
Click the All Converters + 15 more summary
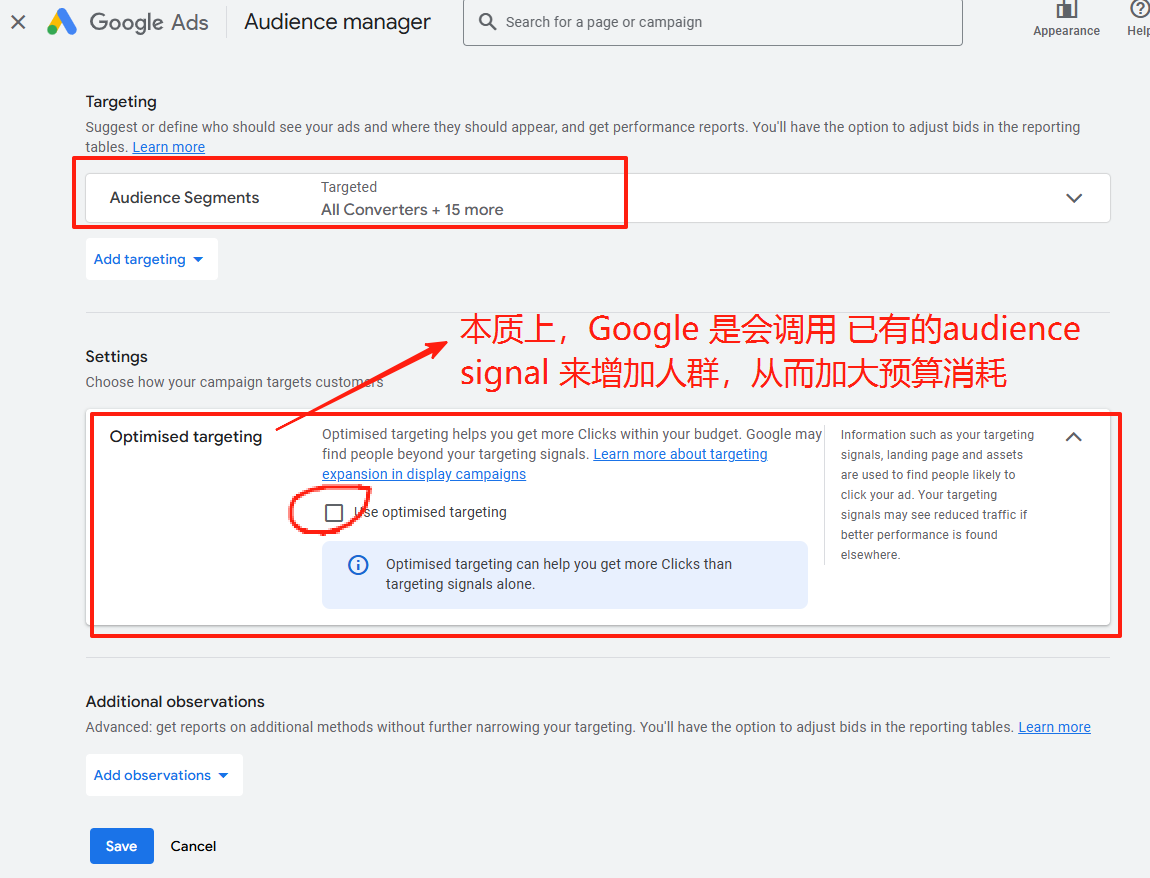point(412,210)
